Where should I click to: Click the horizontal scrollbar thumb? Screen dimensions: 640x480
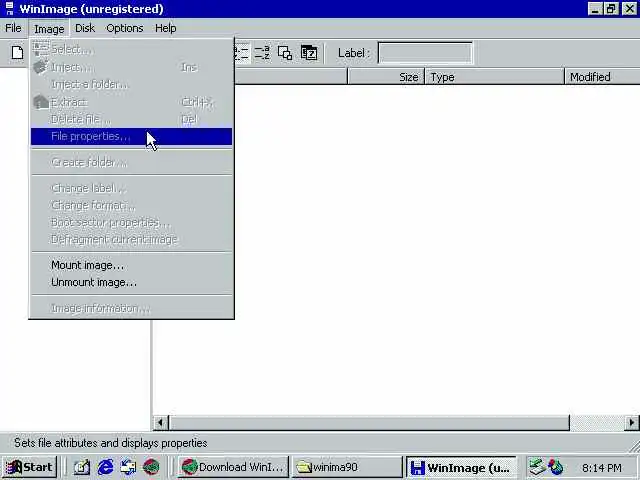pyautogui.click(x=369, y=423)
